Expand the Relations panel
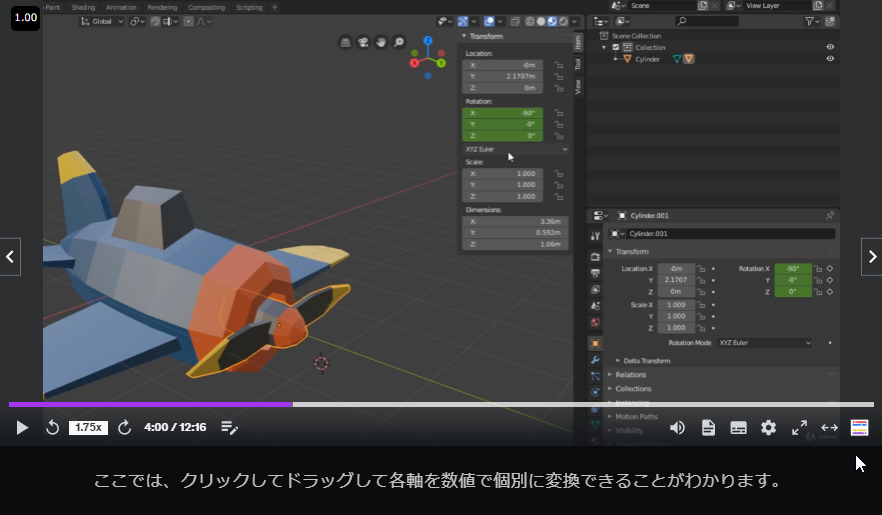 [630, 375]
